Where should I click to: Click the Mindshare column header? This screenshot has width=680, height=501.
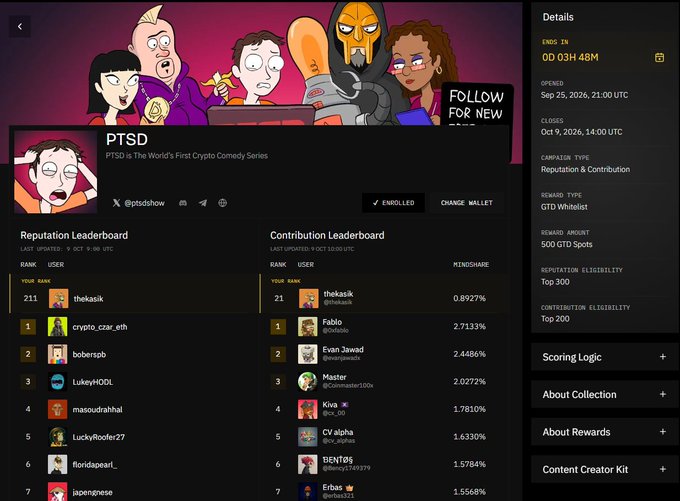click(x=471, y=265)
